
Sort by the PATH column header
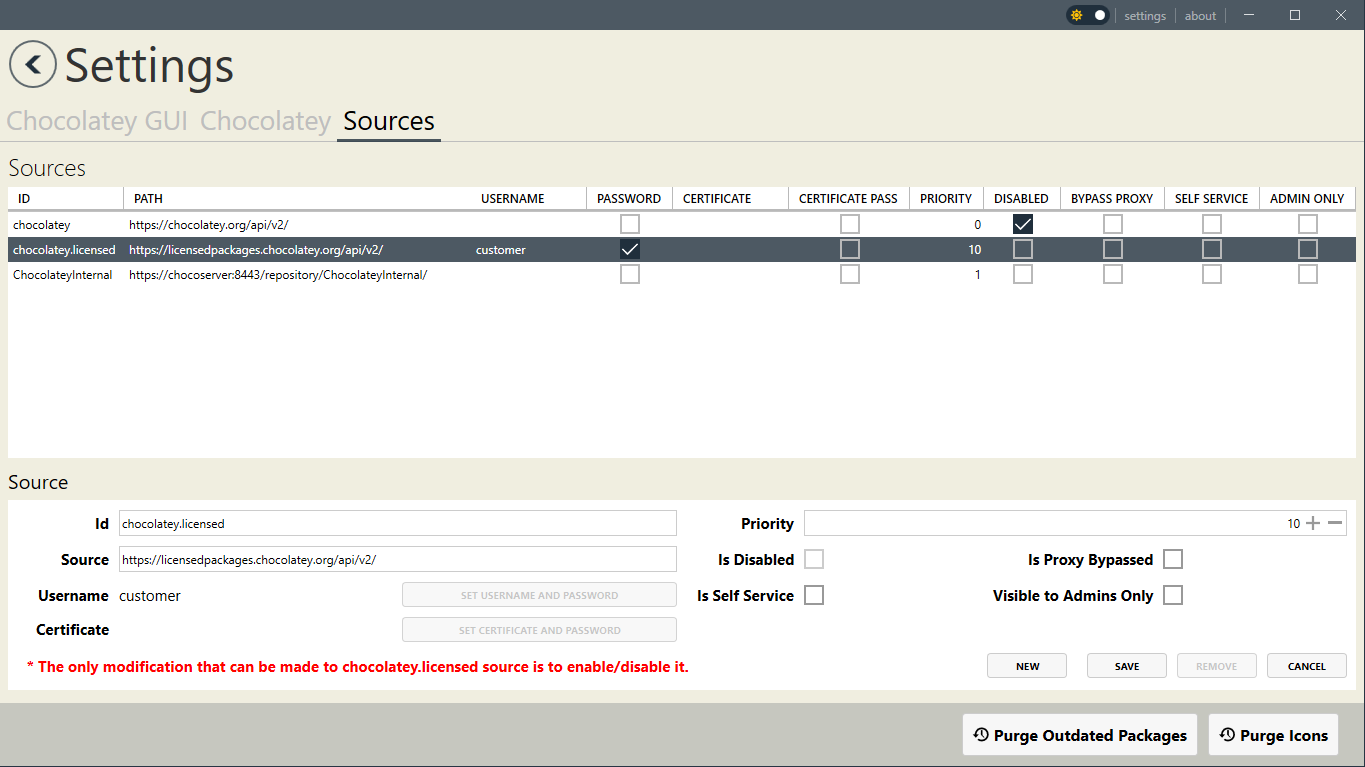(x=298, y=198)
